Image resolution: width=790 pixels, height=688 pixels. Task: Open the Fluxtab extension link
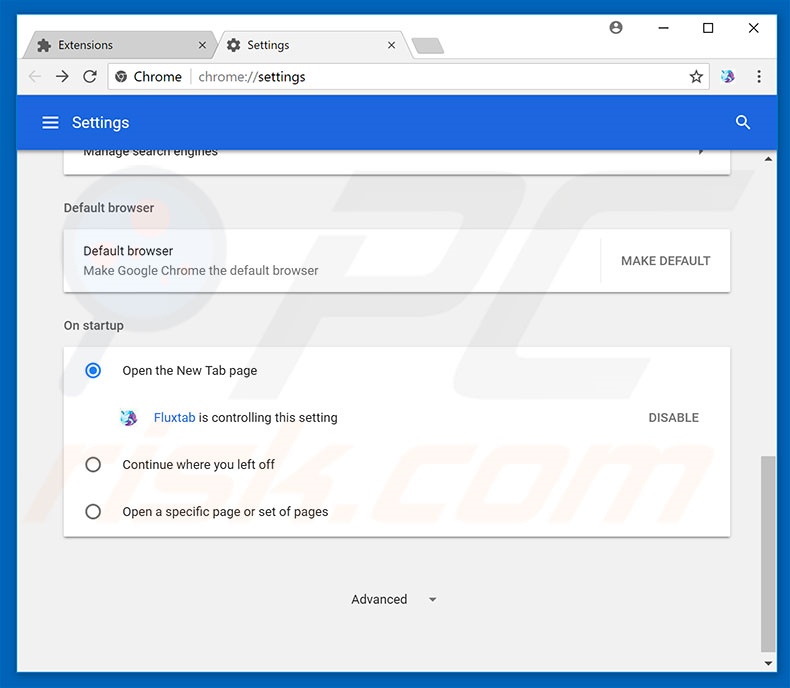[174, 417]
